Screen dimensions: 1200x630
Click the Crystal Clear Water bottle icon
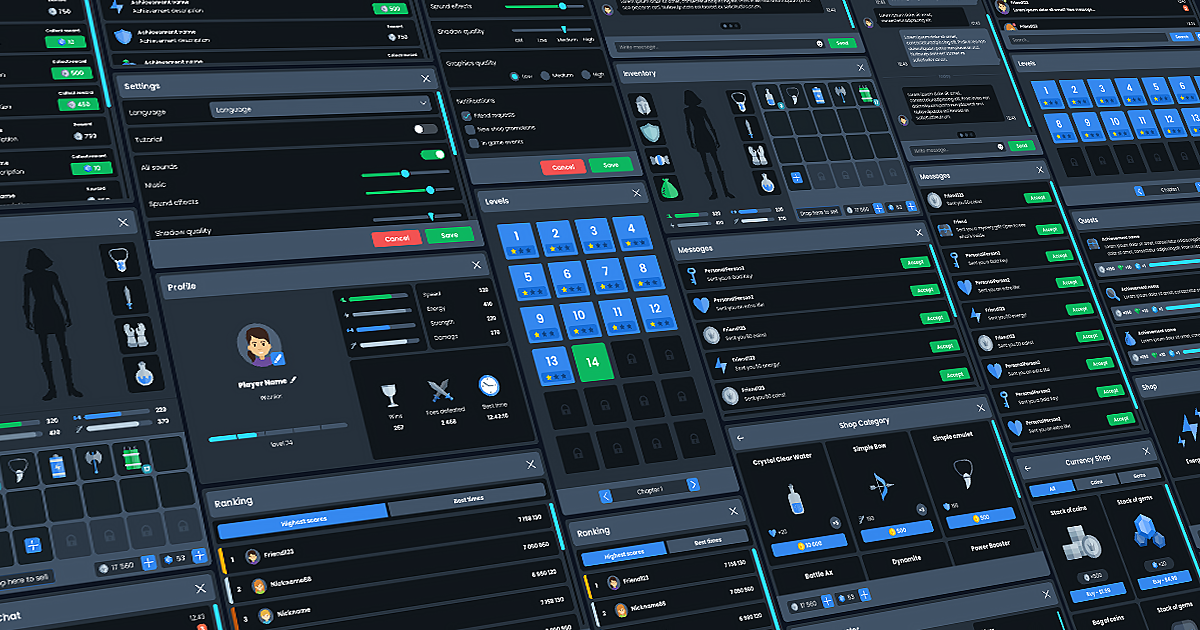(796, 500)
